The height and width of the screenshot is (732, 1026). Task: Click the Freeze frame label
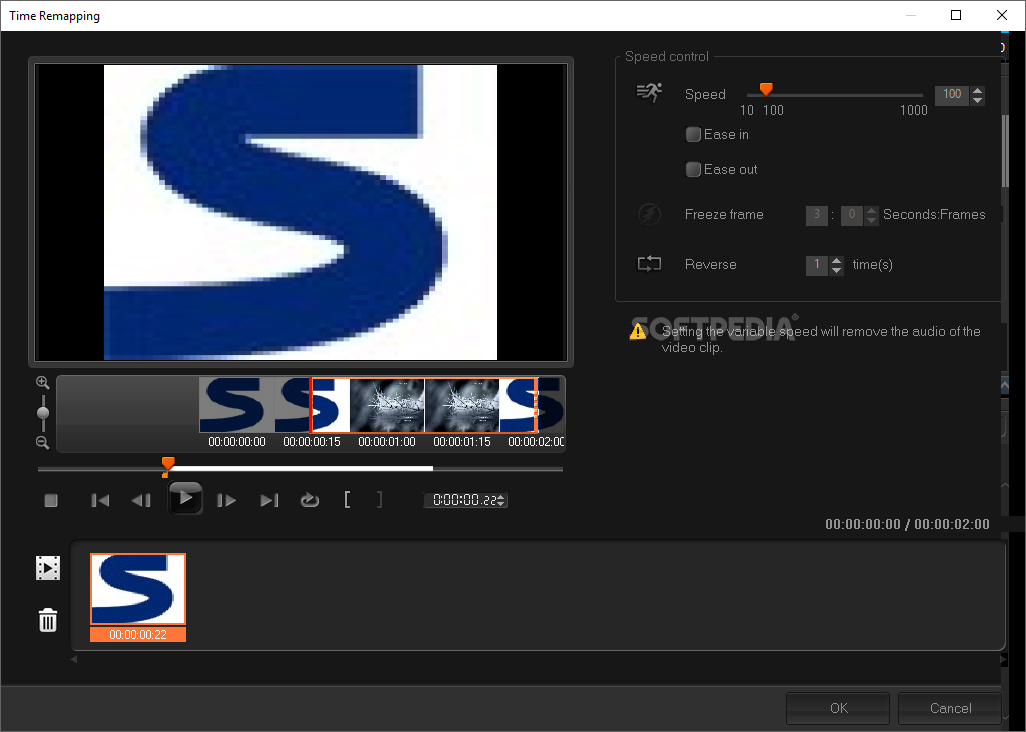pyautogui.click(x=724, y=215)
